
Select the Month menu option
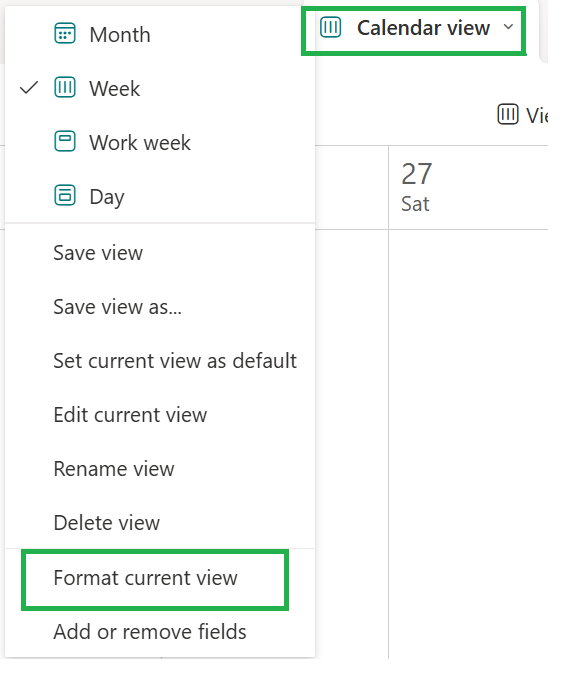(x=160, y=34)
